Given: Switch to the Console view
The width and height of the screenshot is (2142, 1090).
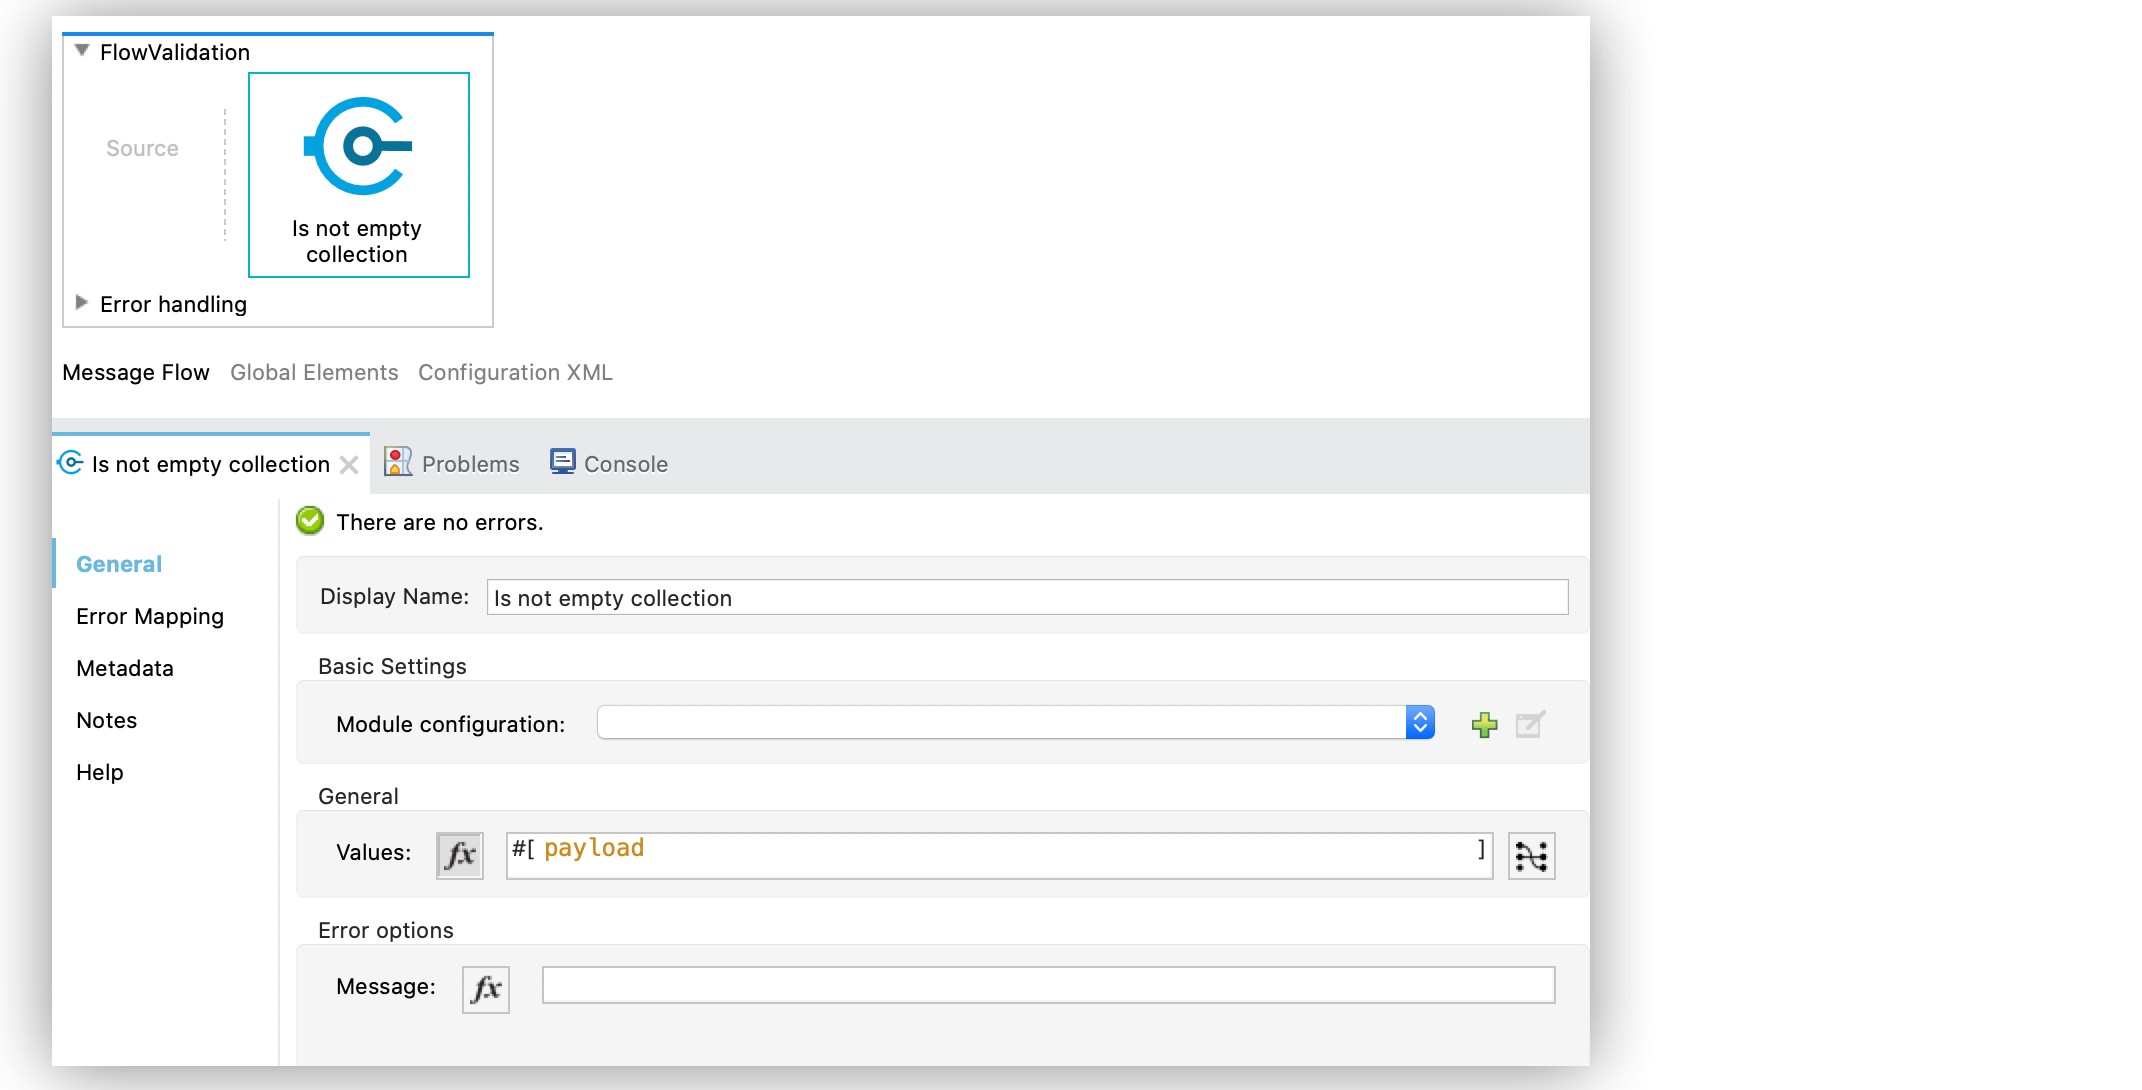Looking at the screenshot, I should [609, 464].
